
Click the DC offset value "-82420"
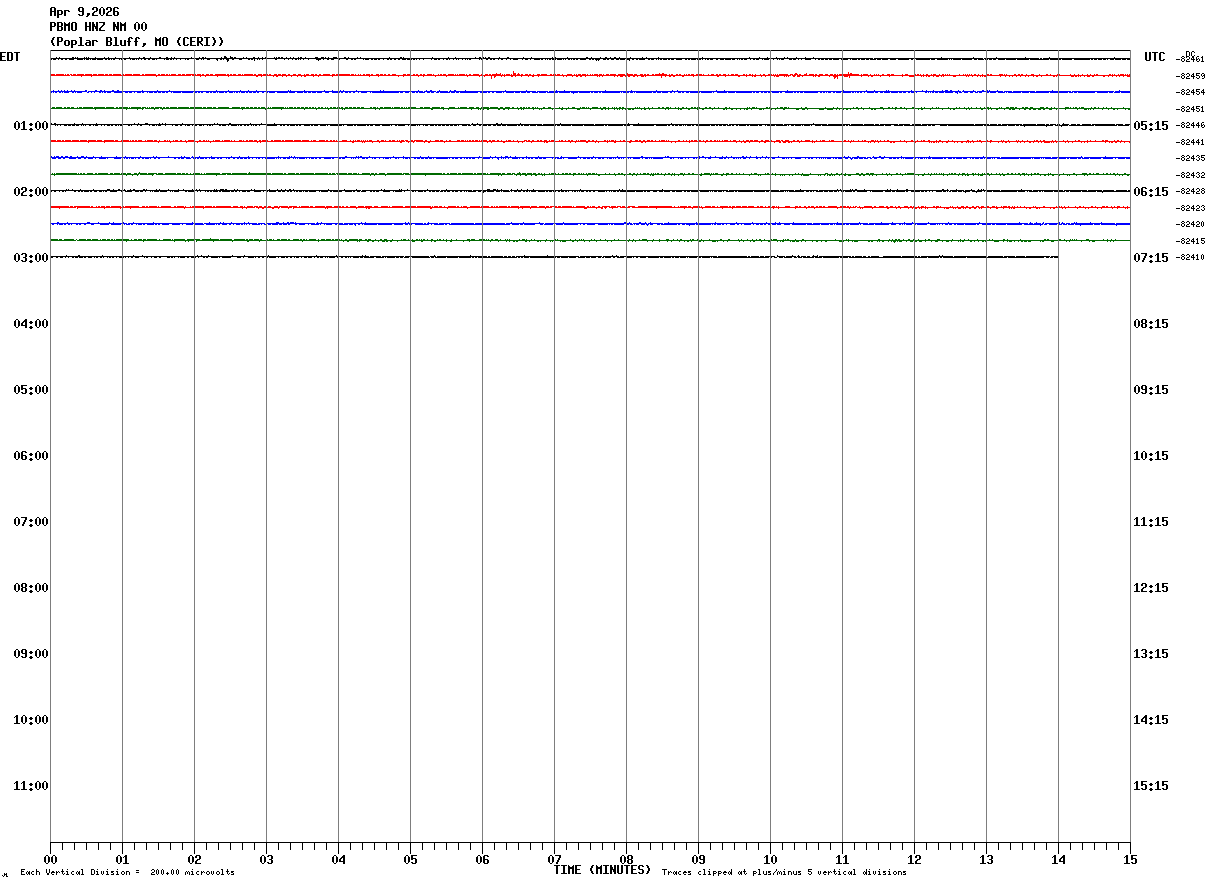pos(1190,224)
